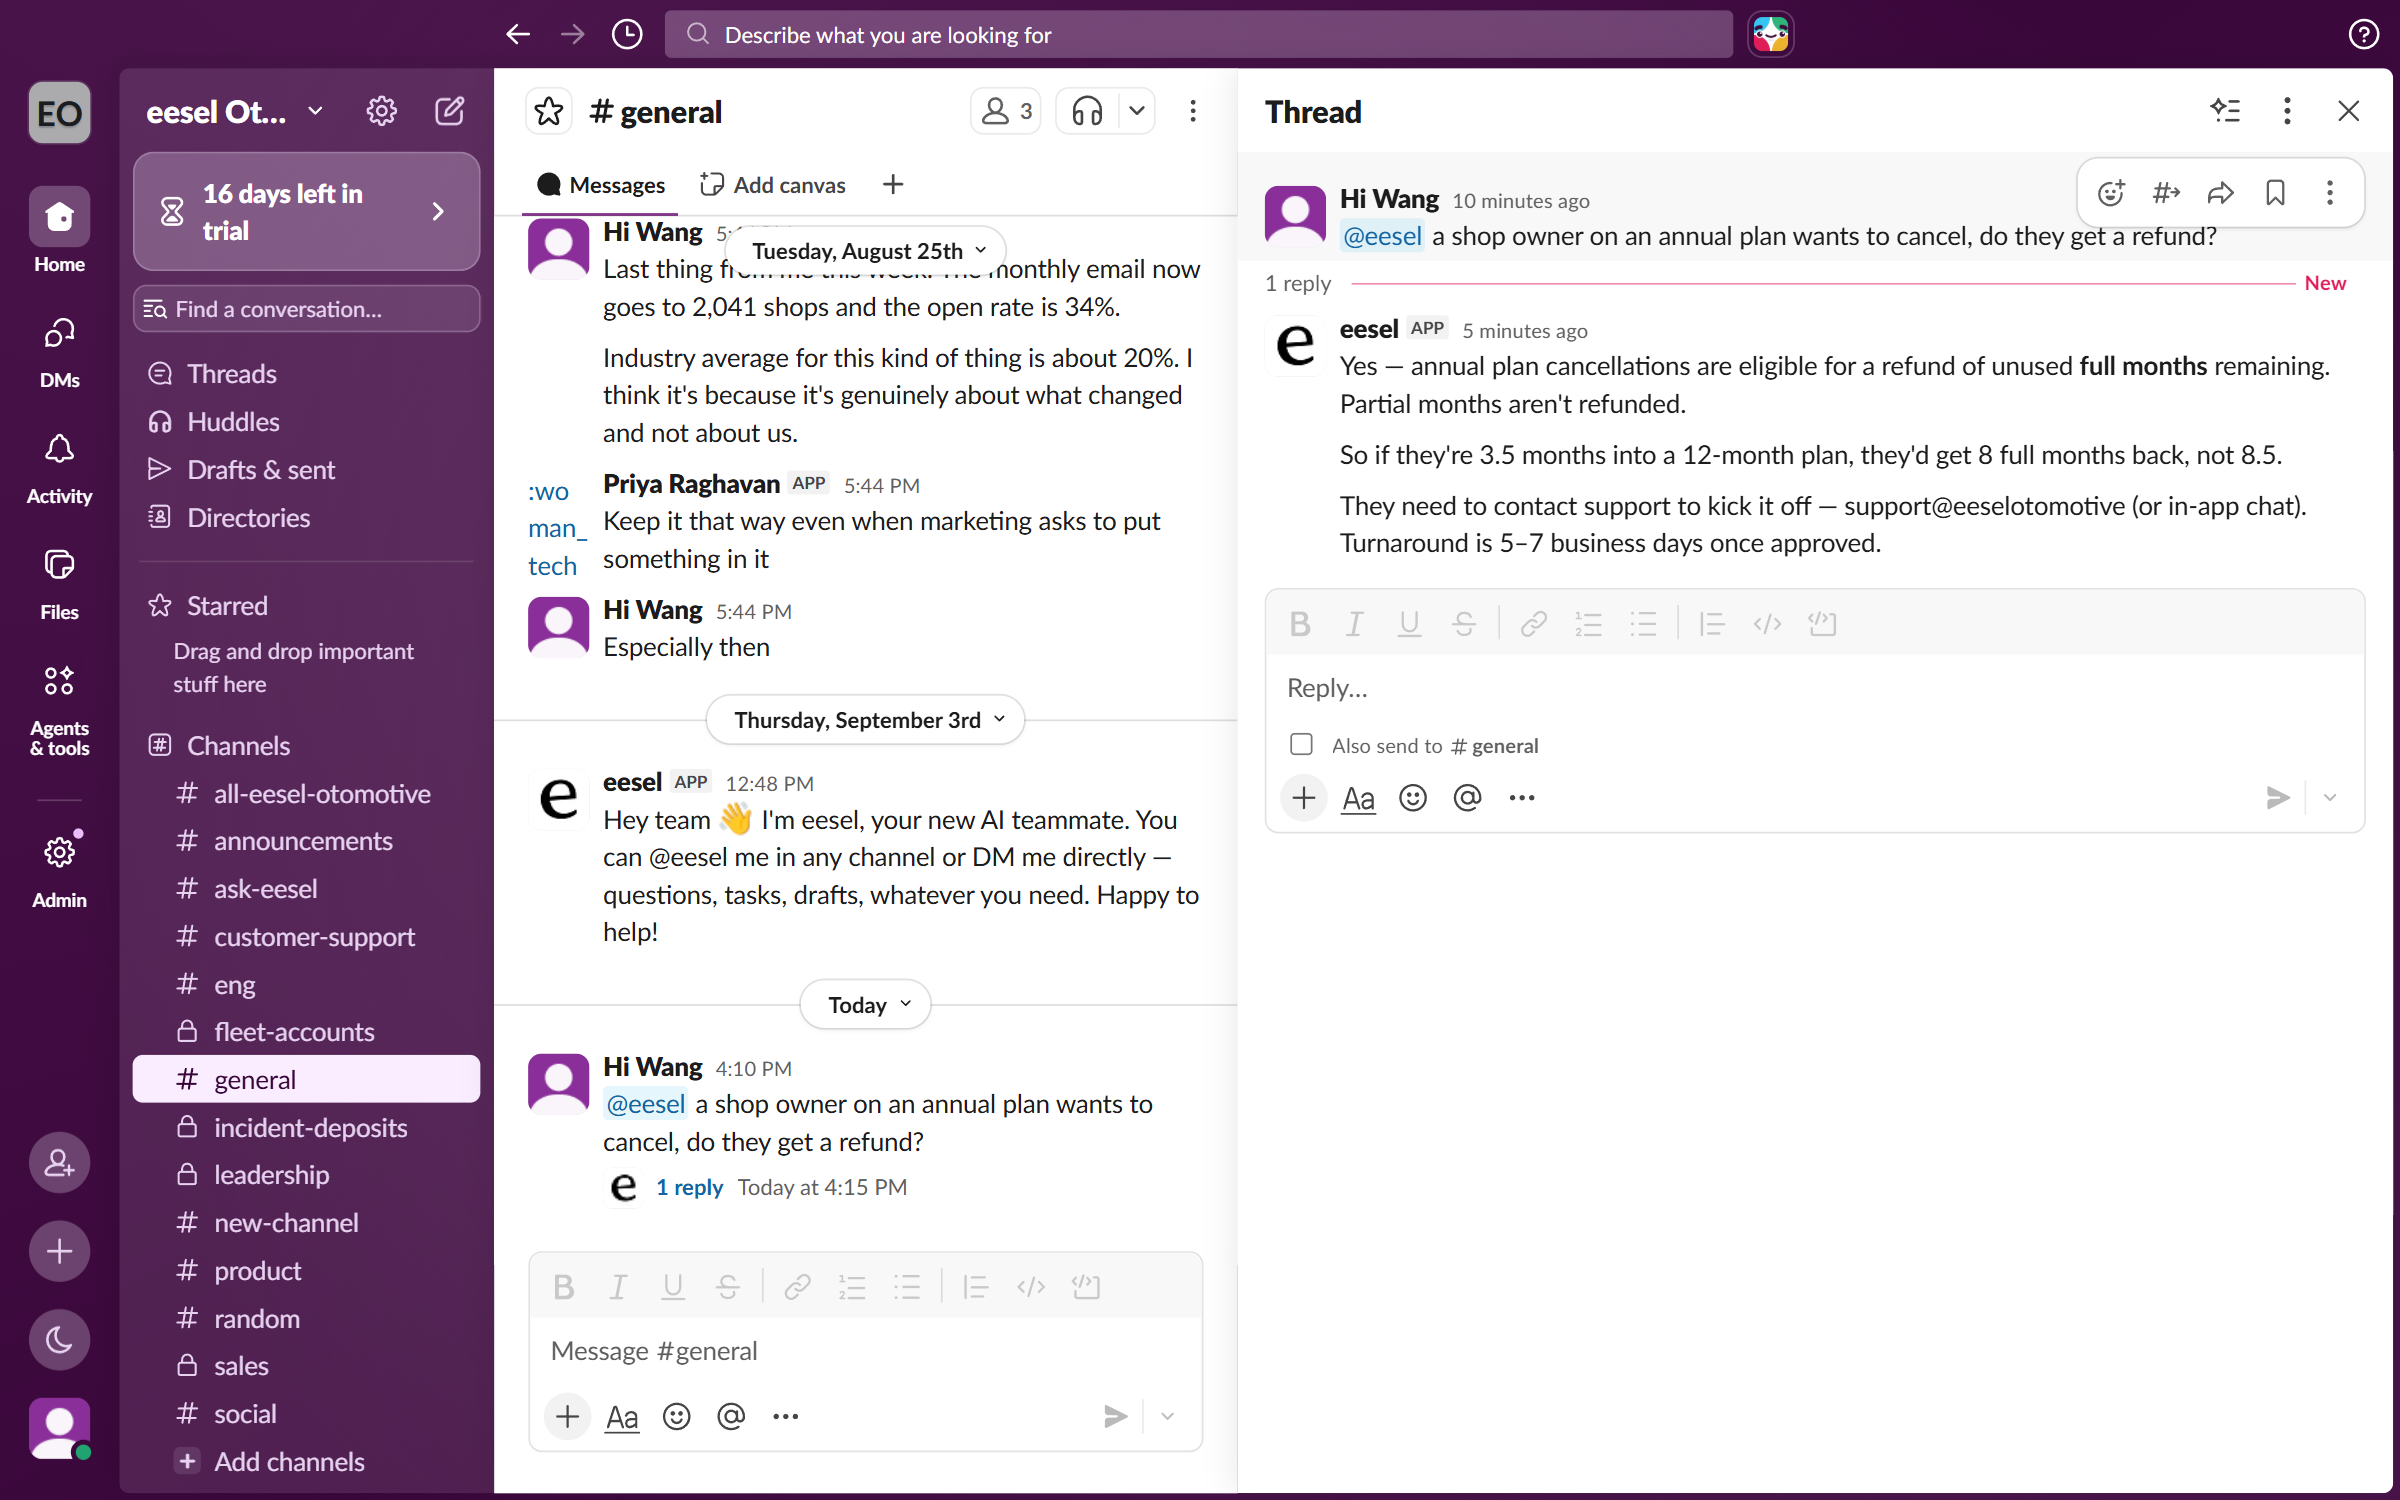Open send options arrow in the thread reply
Image resolution: width=2400 pixels, height=1500 pixels.
2330,798
